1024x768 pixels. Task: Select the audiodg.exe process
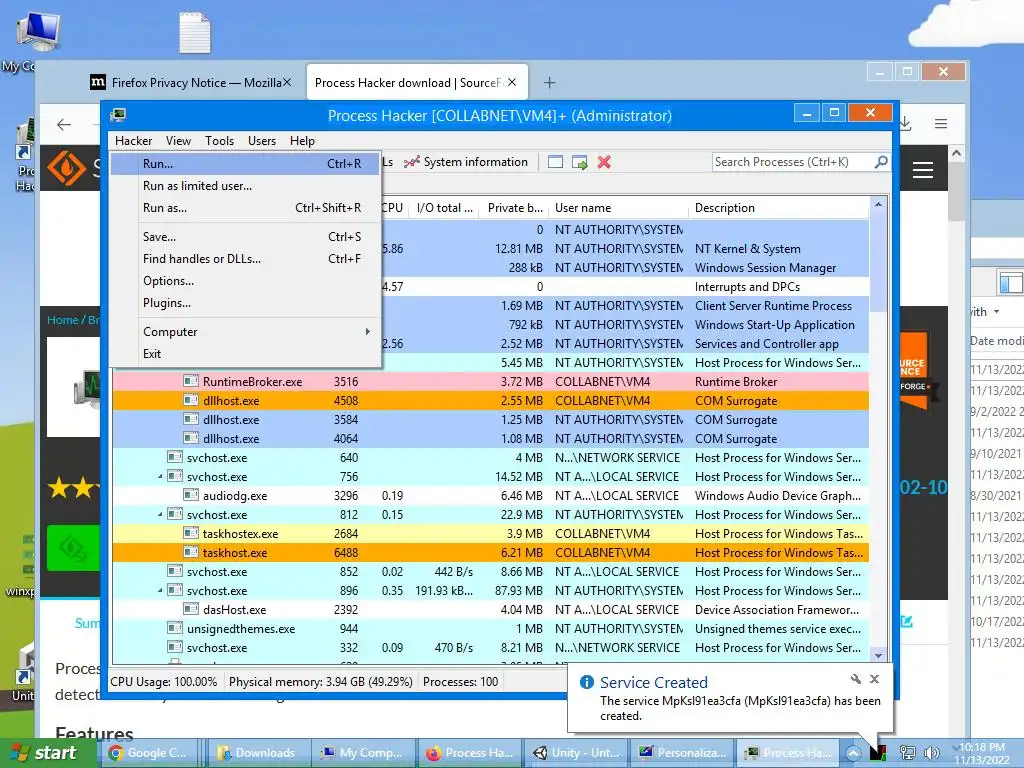point(490,496)
